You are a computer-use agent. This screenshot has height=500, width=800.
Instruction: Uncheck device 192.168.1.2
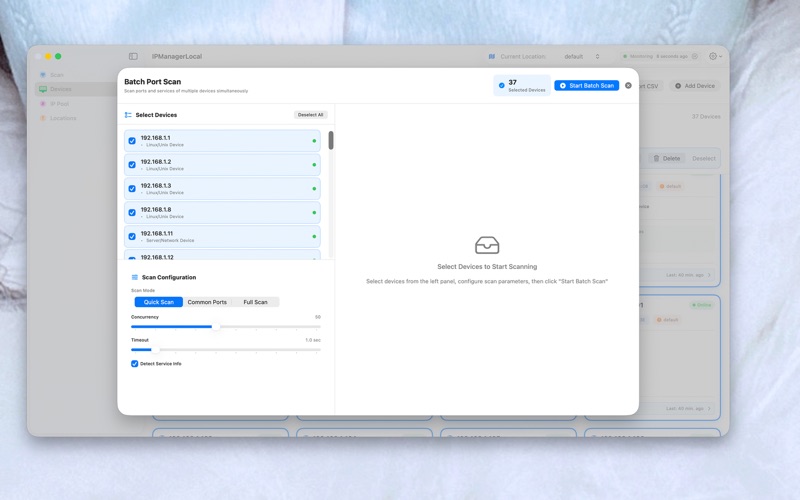(132, 165)
